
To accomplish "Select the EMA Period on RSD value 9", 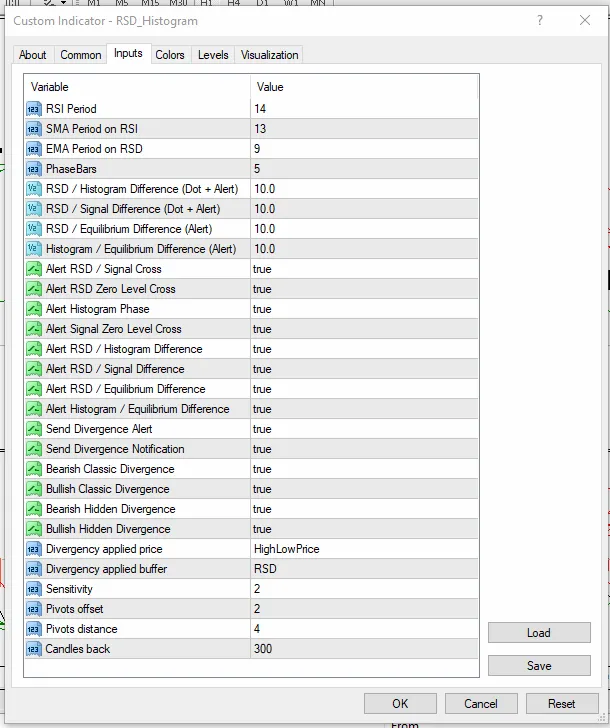I will (x=257, y=149).
